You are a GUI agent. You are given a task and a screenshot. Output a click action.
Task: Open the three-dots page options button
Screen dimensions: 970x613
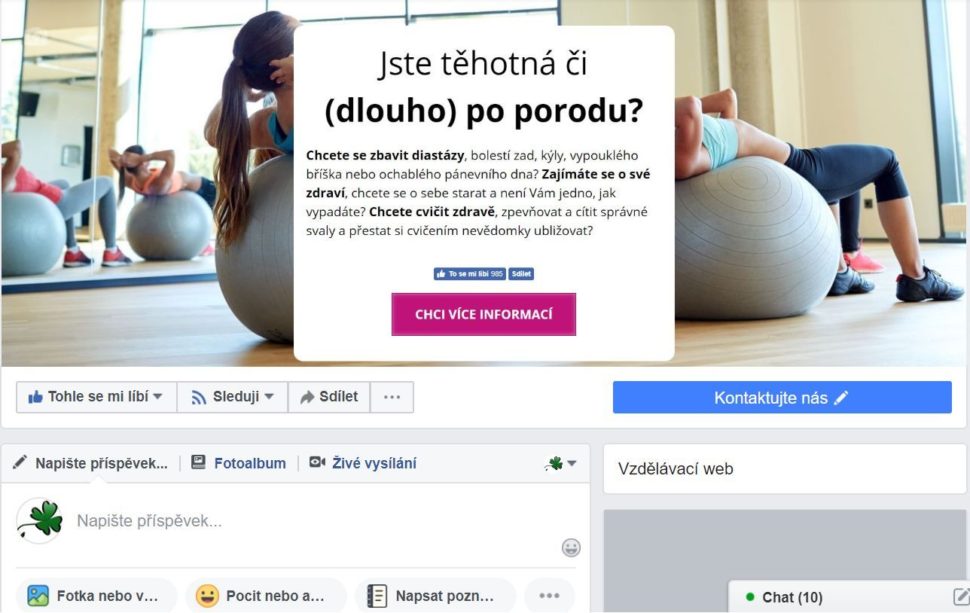pyautogui.click(x=392, y=397)
